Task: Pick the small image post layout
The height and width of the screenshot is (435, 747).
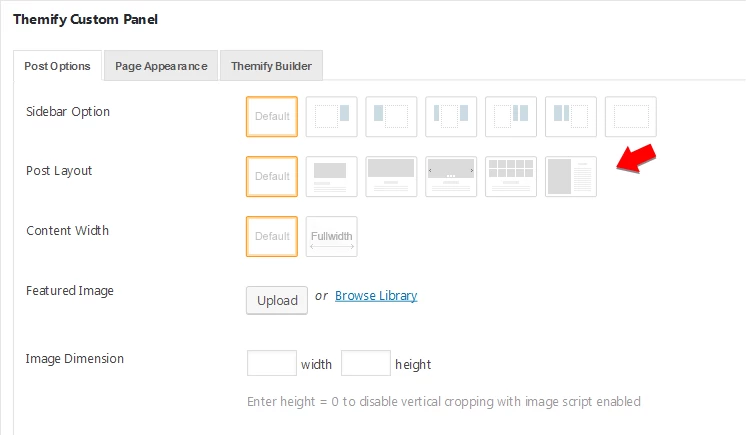Action: tap(332, 176)
